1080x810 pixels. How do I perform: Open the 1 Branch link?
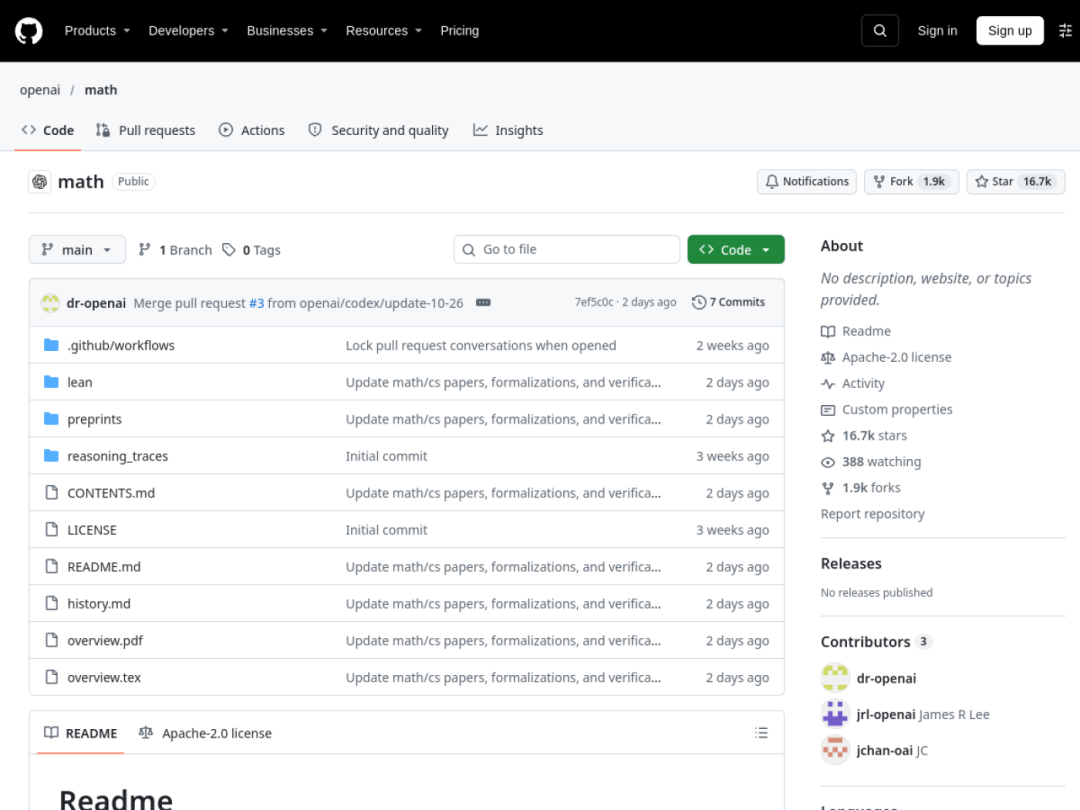point(176,250)
